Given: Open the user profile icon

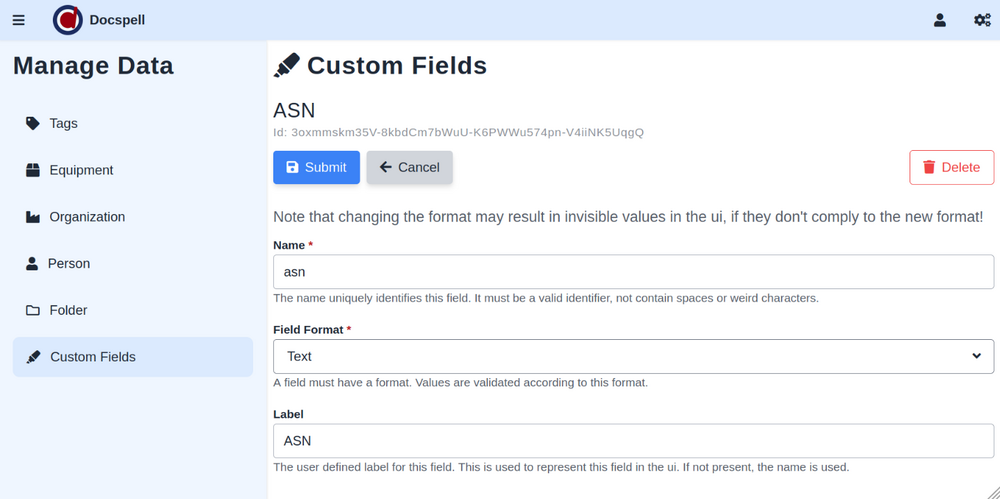Looking at the screenshot, I should point(940,20).
